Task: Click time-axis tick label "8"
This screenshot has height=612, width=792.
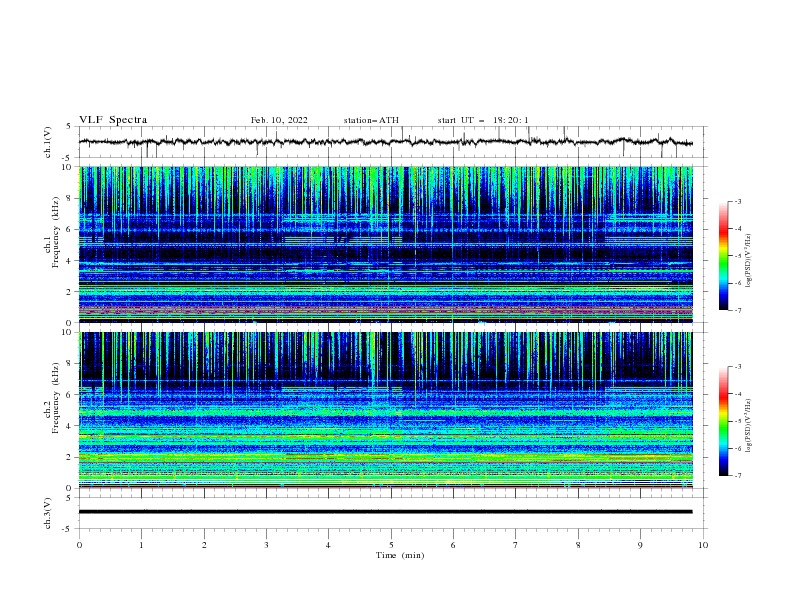Action: click(578, 545)
